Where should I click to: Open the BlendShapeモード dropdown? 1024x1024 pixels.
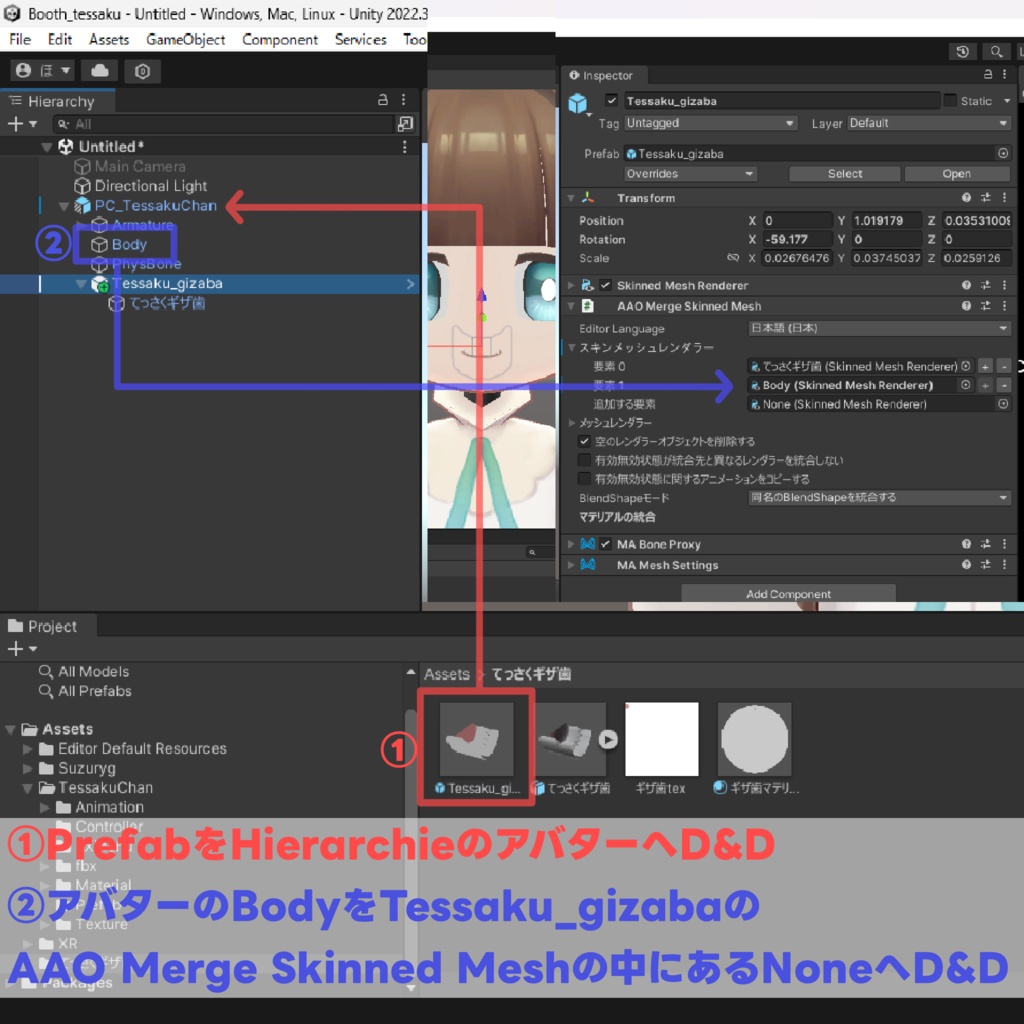click(879, 498)
